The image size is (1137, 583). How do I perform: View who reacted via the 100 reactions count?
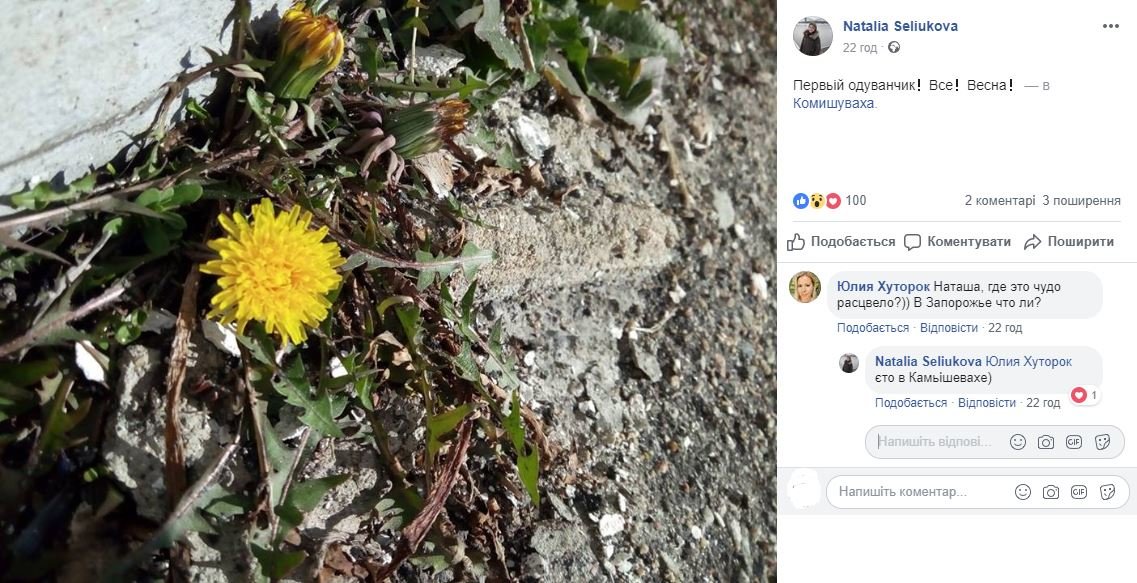click(x=855, y=201)
